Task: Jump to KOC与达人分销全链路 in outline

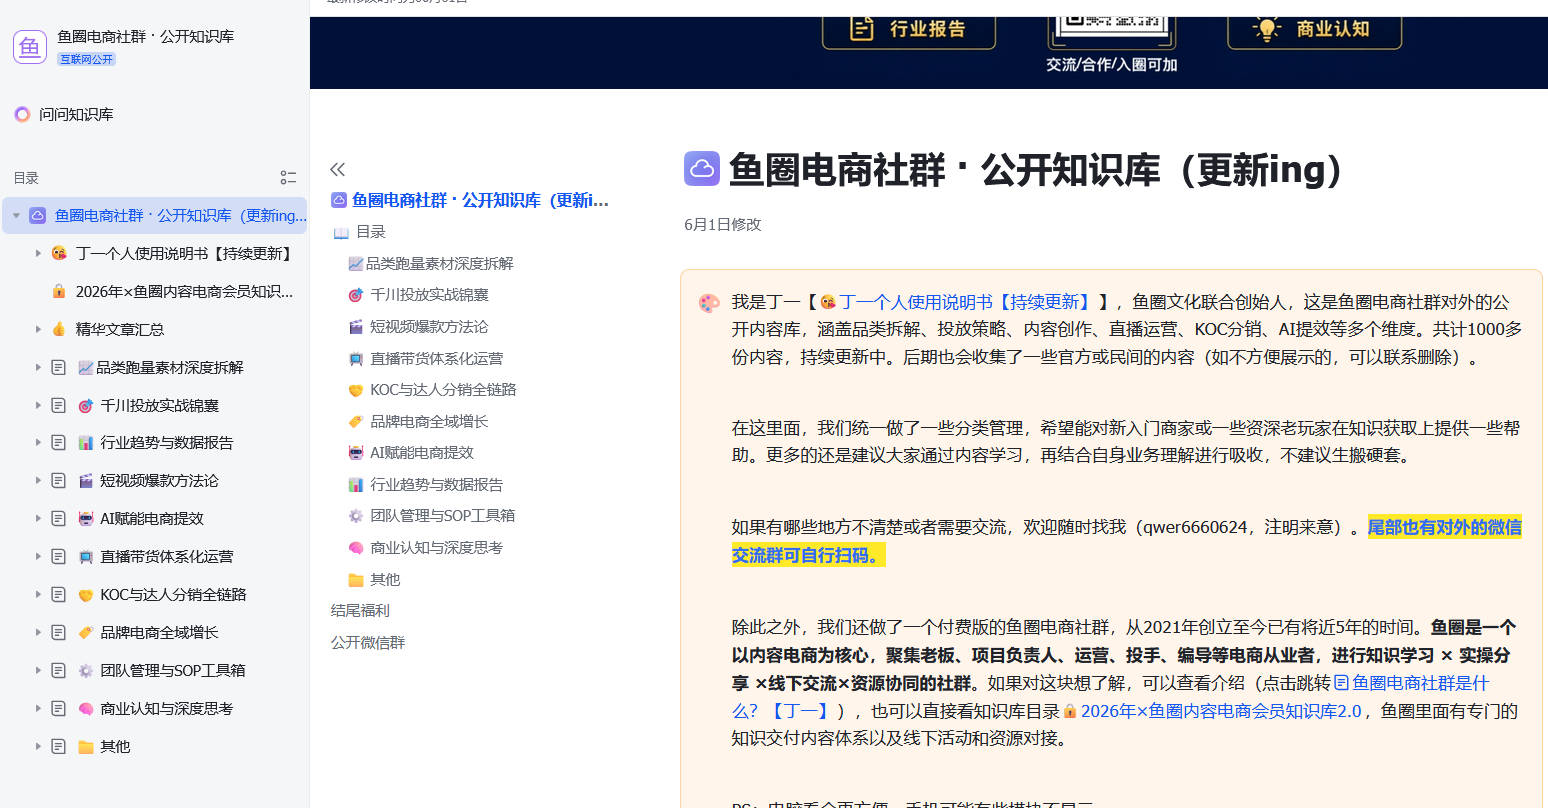Action: point(443,390)
